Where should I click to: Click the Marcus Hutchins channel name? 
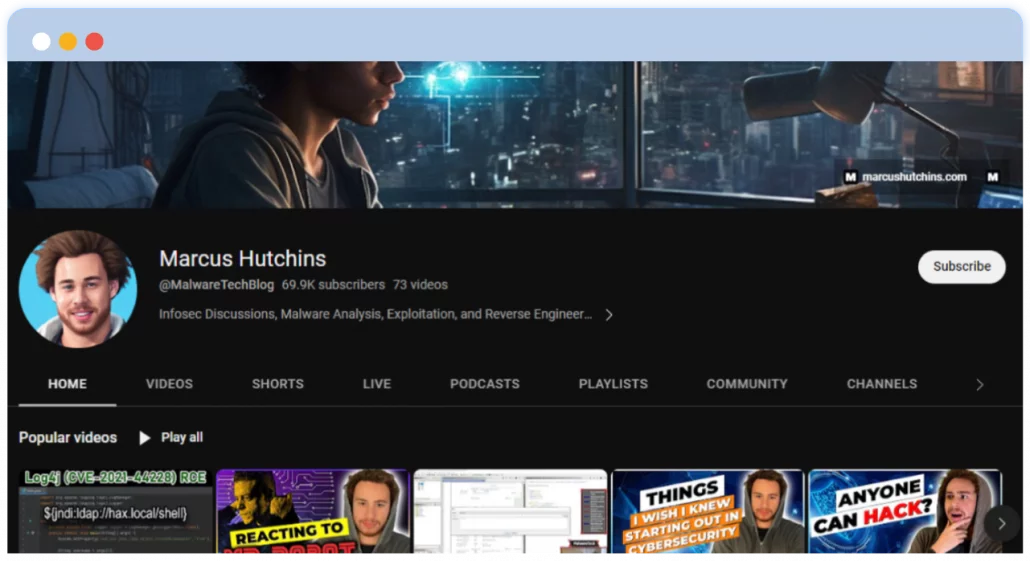242,258
